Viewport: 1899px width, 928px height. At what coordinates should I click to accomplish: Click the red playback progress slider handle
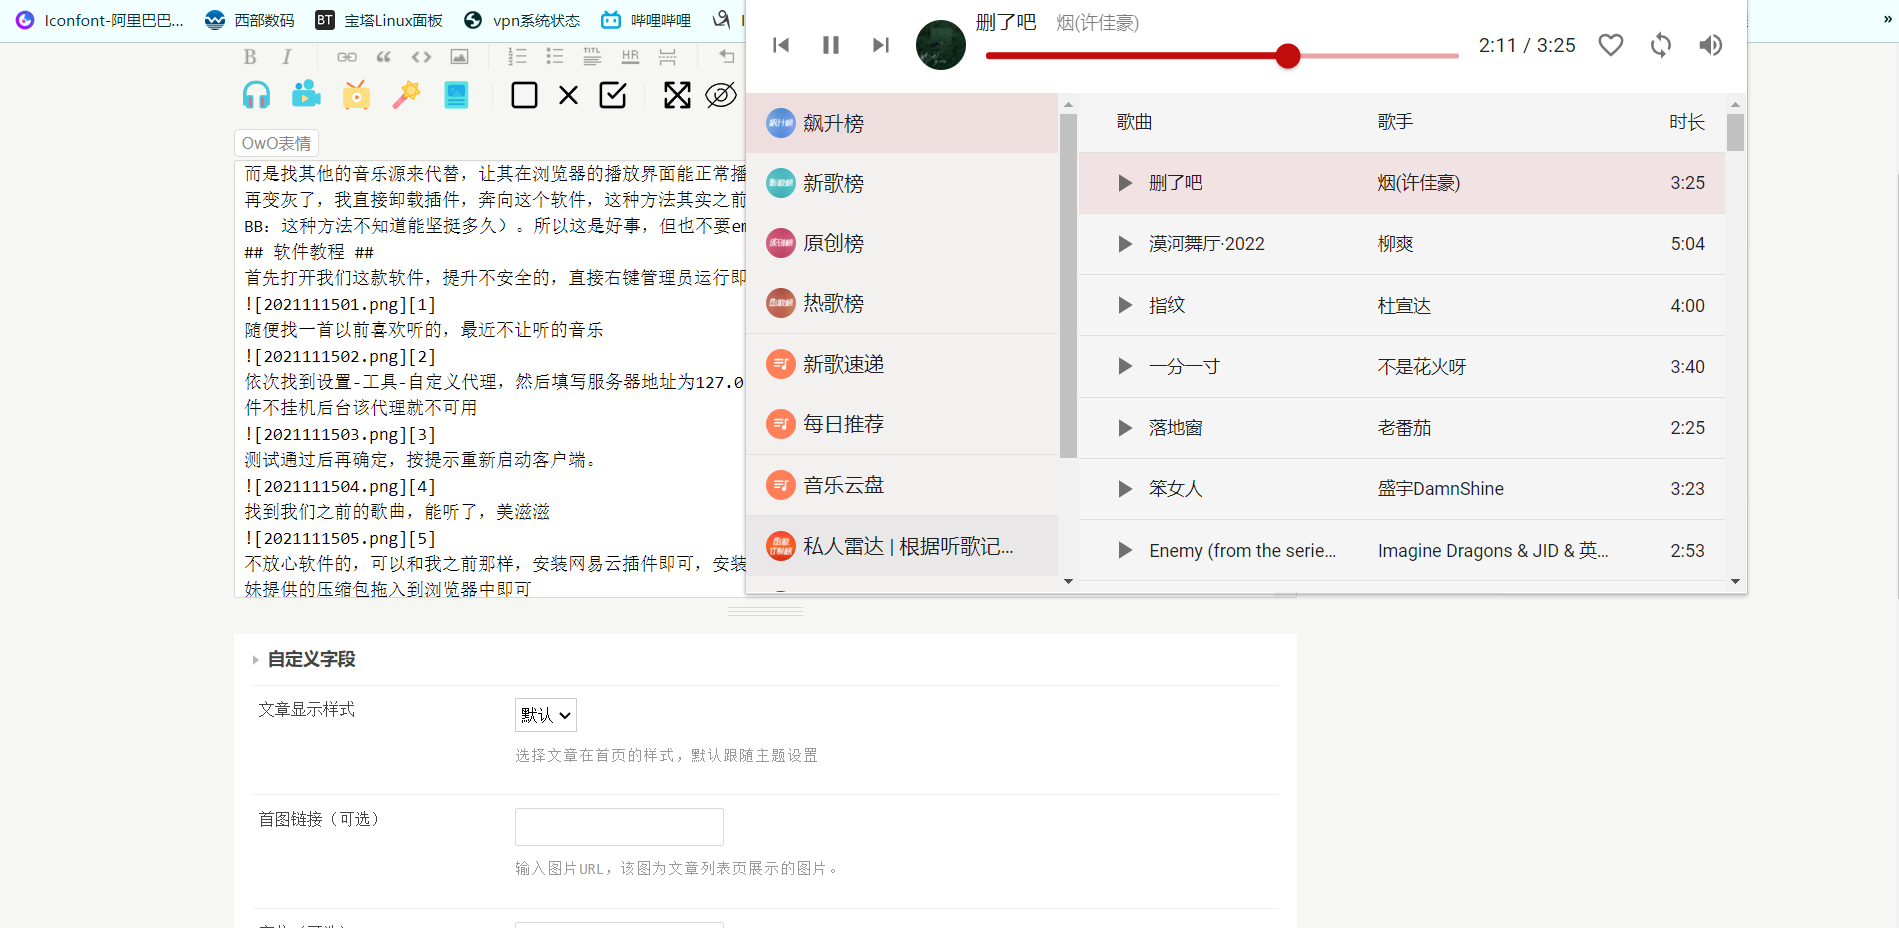pos(1288,56)
